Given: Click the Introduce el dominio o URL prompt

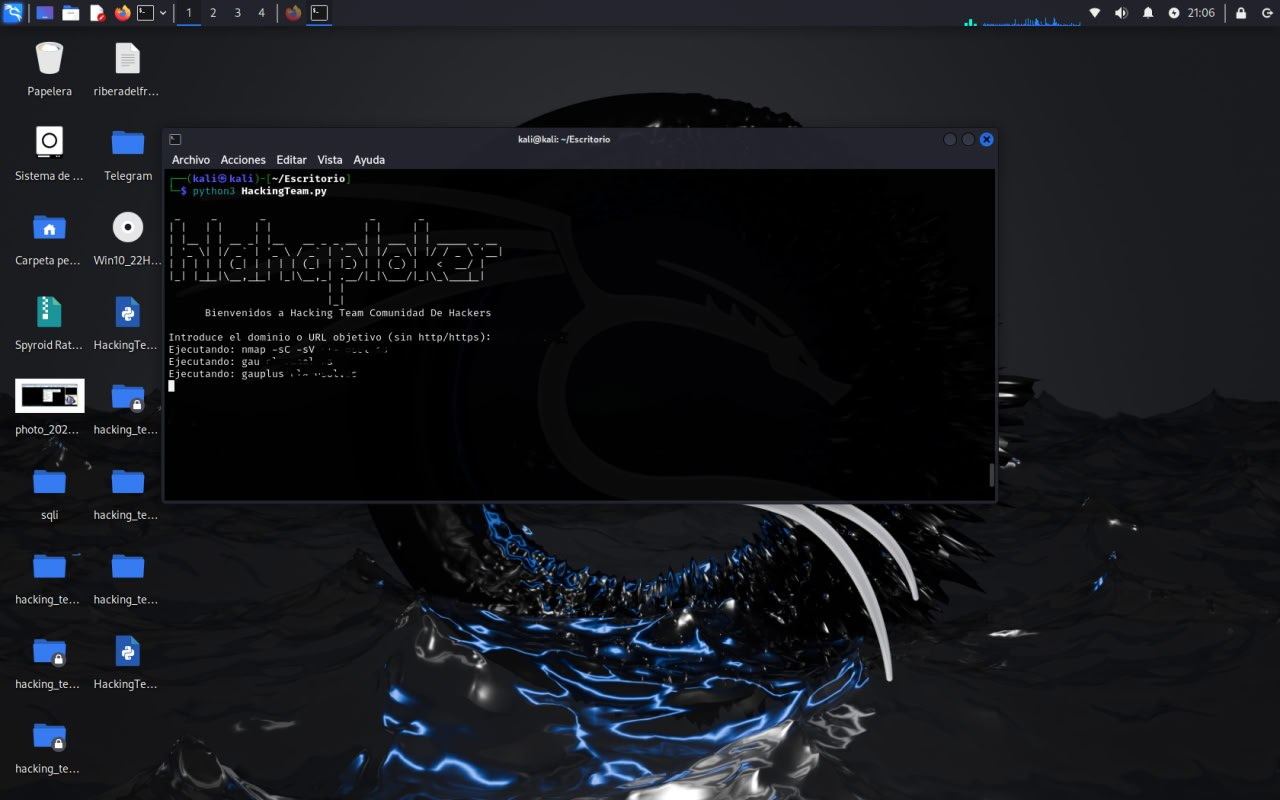Looking at the screenshot, I should pyautogui.click(x=330, y=337).
